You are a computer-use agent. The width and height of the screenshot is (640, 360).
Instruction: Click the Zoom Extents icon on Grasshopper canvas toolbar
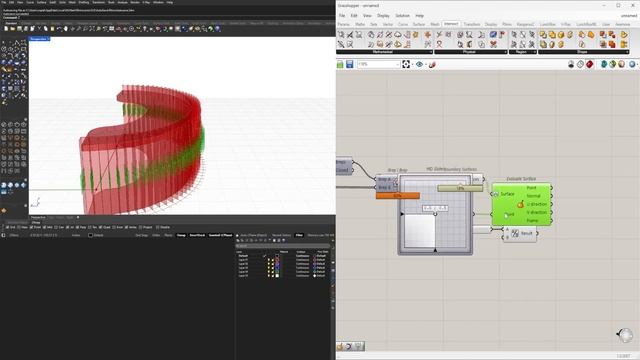(x=406, y=64)
